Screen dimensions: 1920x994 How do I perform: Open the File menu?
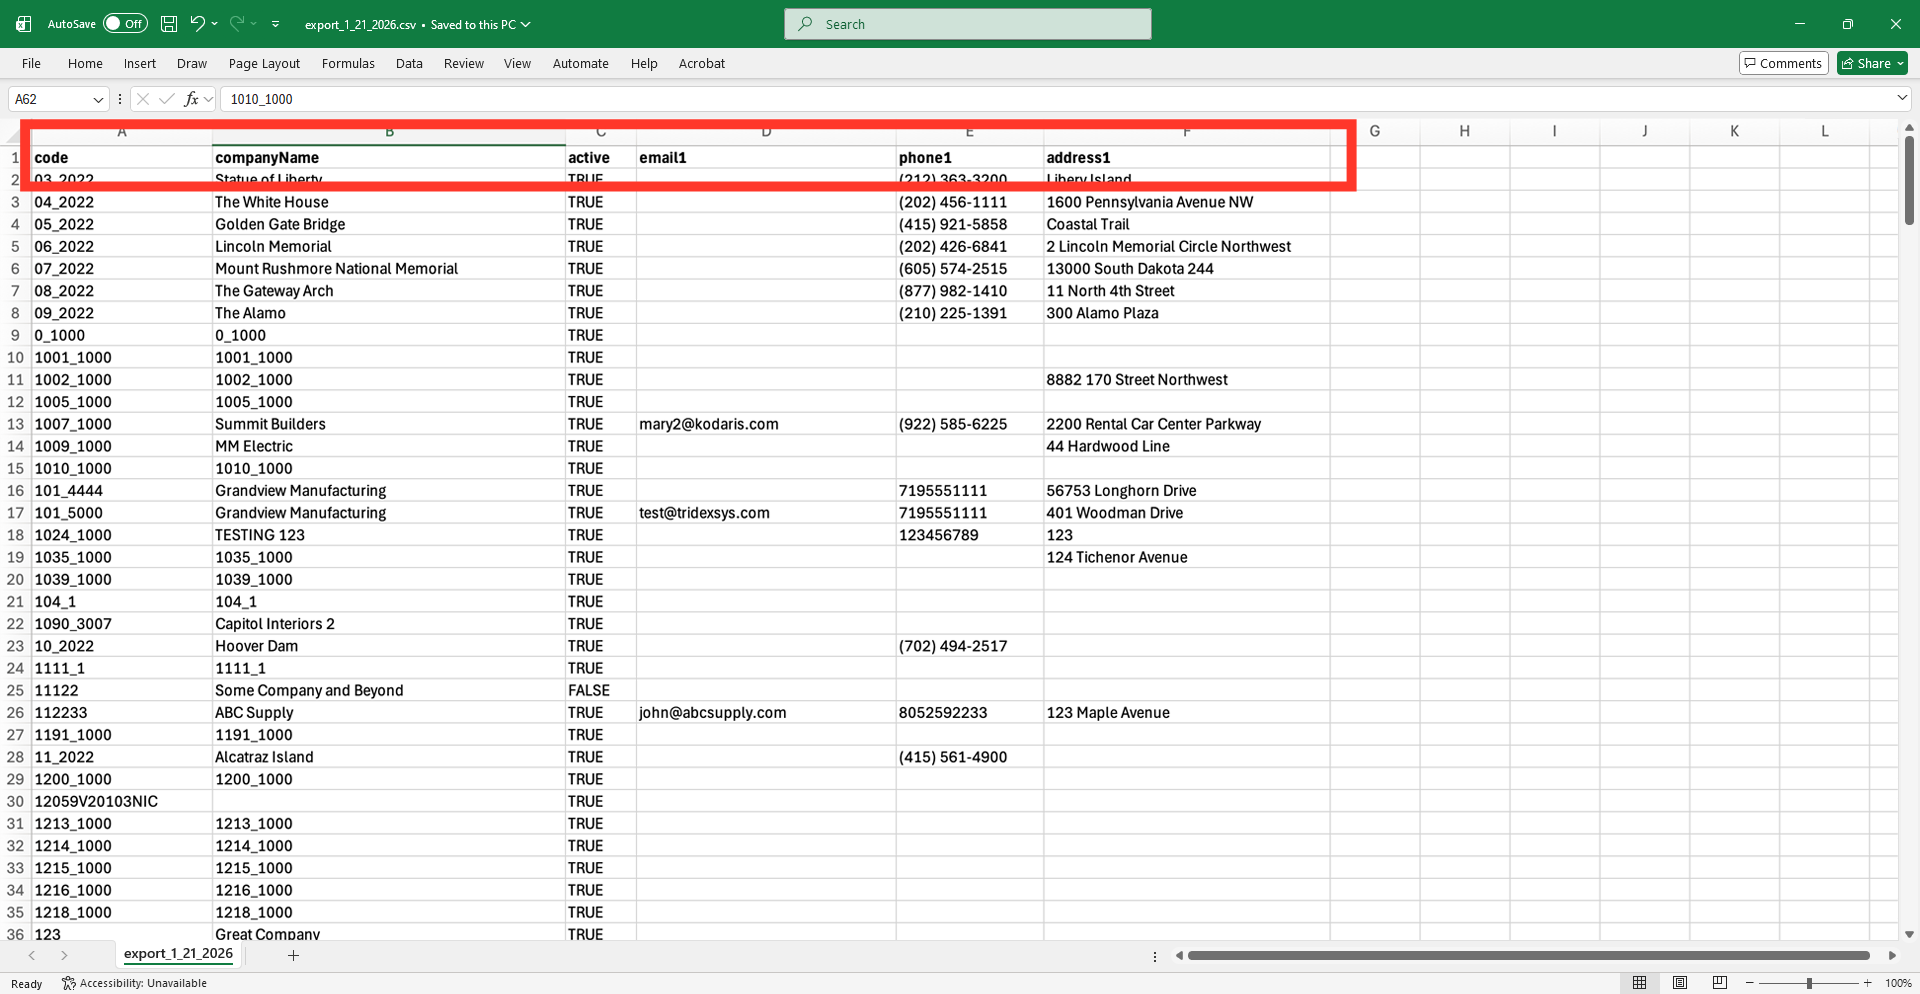click(31, 63)
